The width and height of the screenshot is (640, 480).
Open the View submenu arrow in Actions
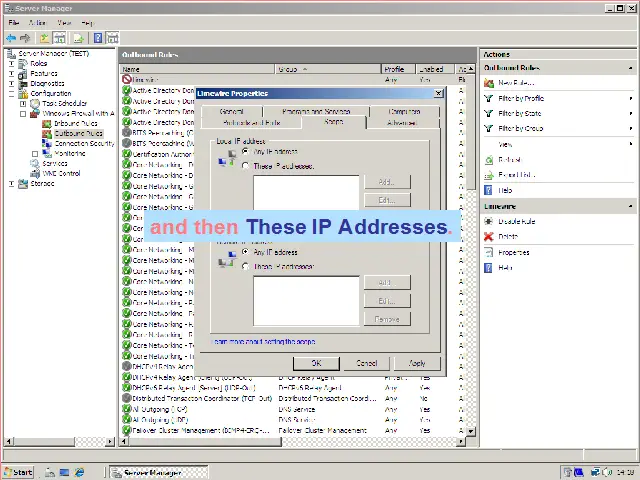click(x=631, y=144)
